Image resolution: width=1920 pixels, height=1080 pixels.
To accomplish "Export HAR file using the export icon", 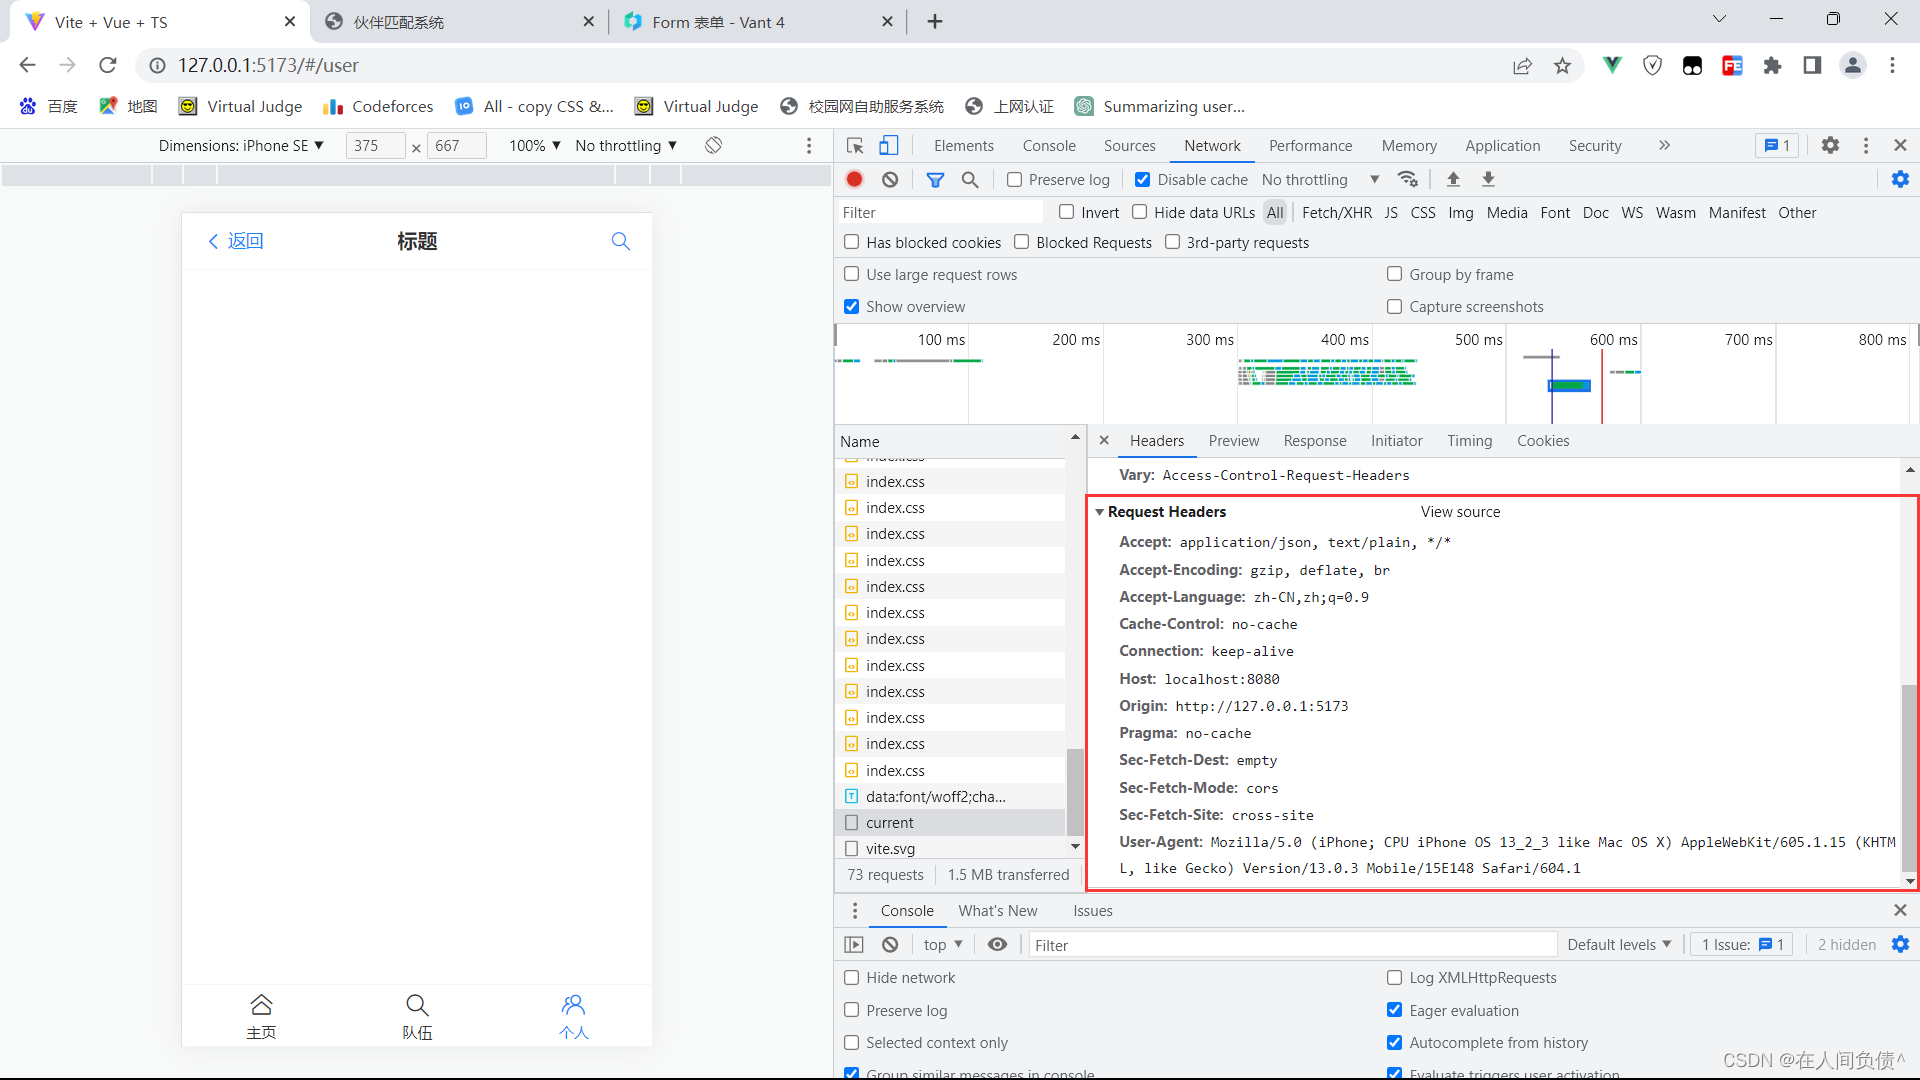I will (1489, 179).
